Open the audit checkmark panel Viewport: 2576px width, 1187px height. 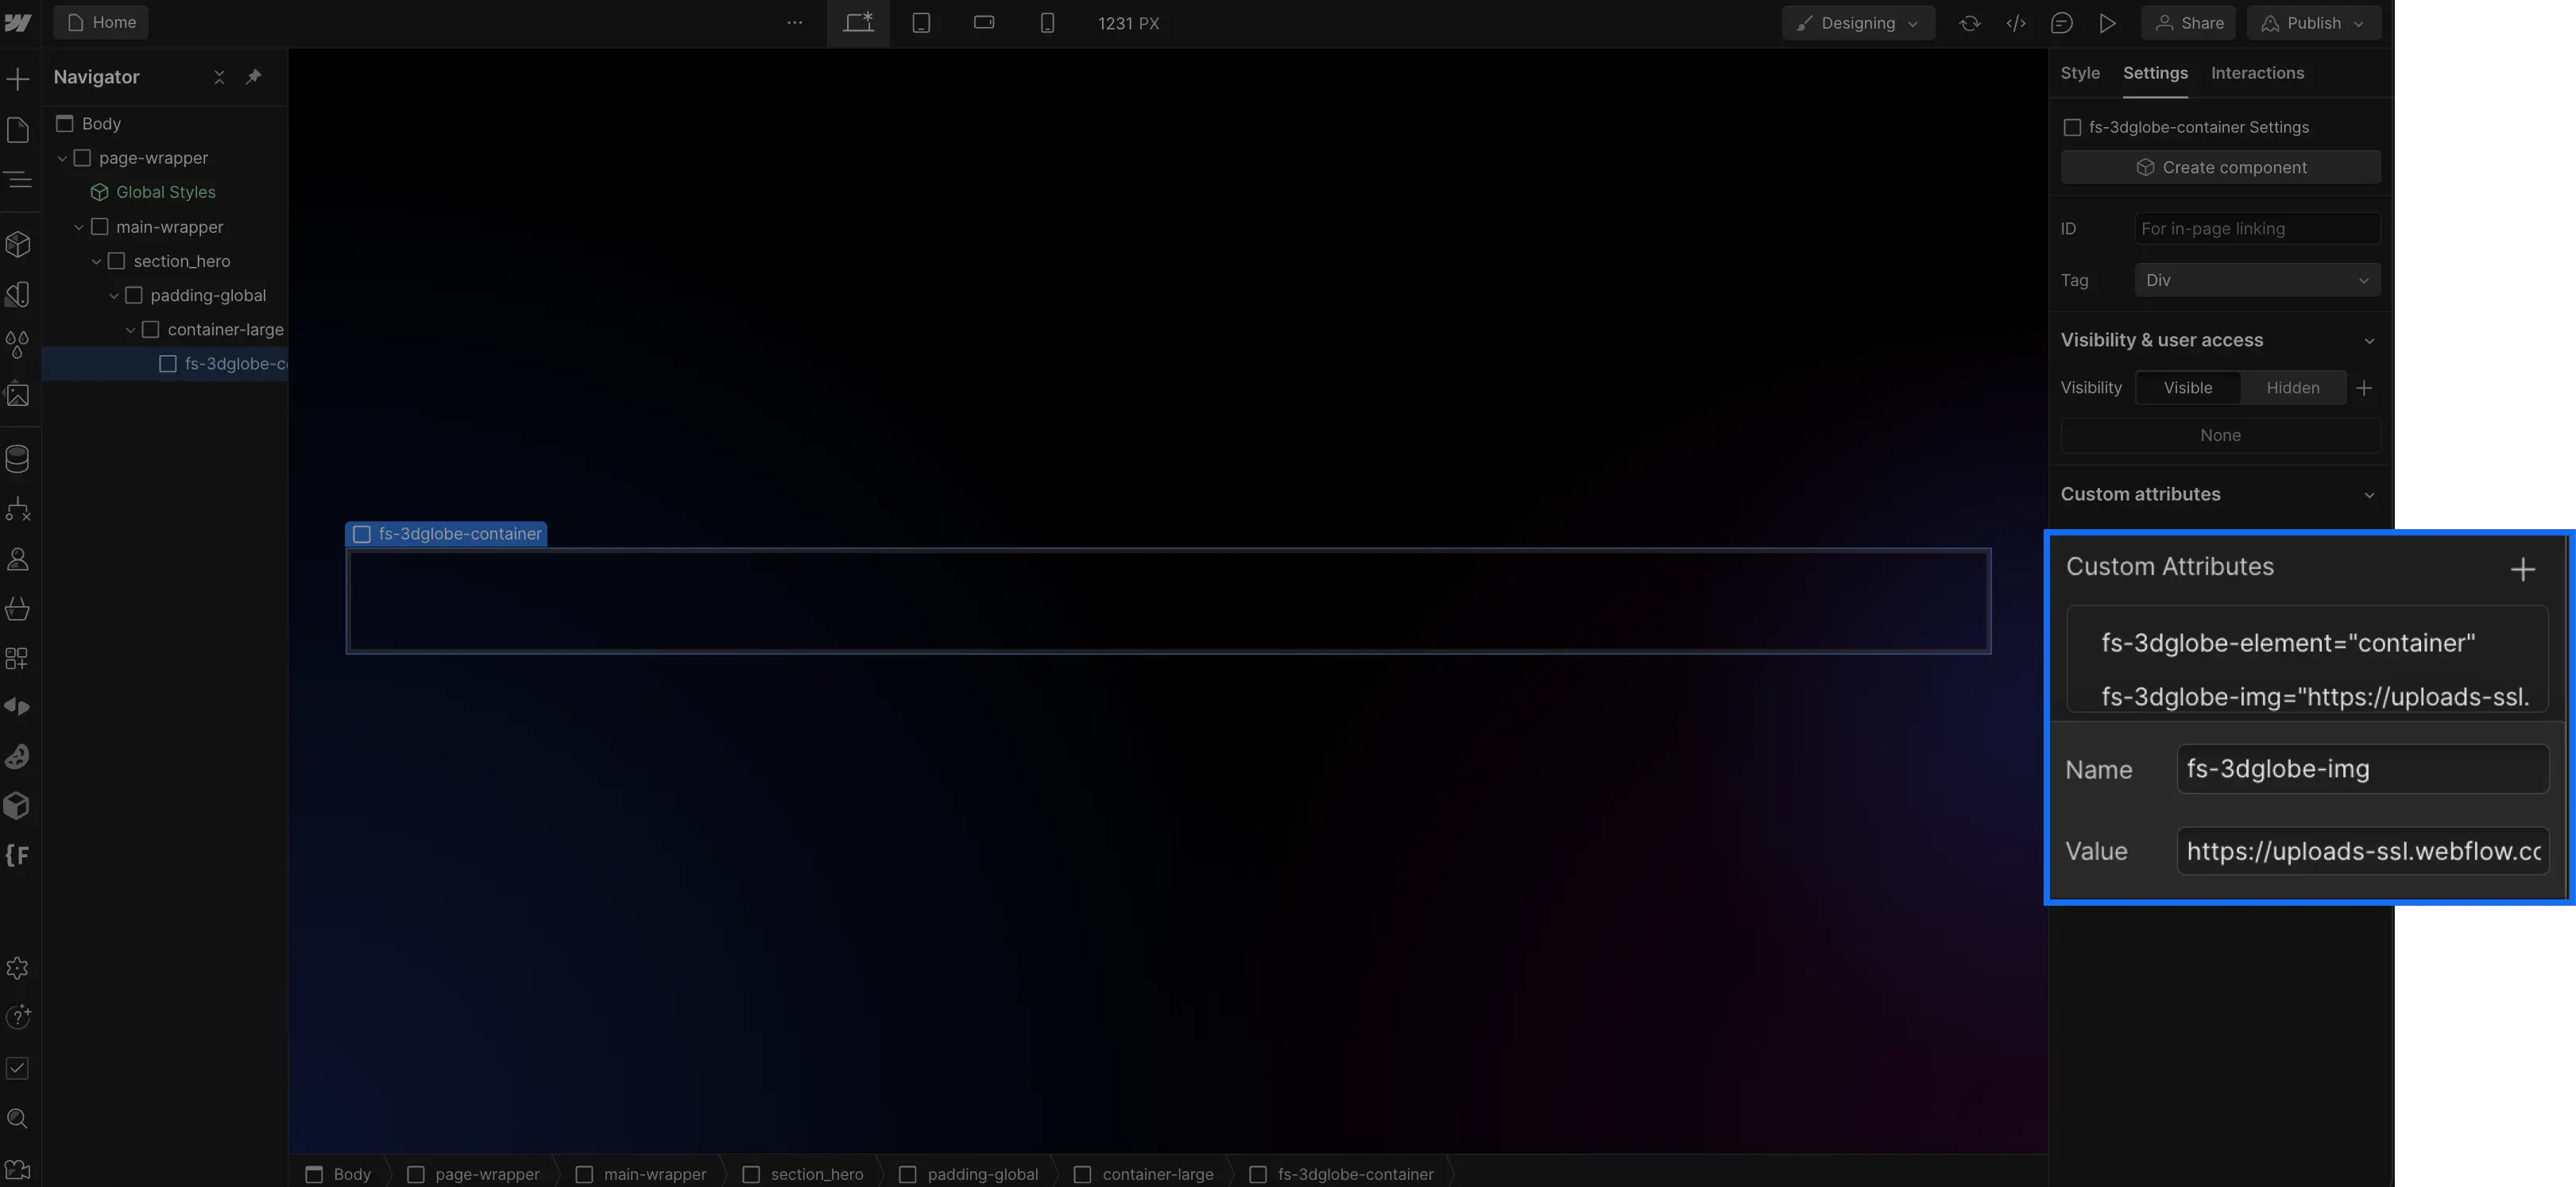click(18, 1068)
